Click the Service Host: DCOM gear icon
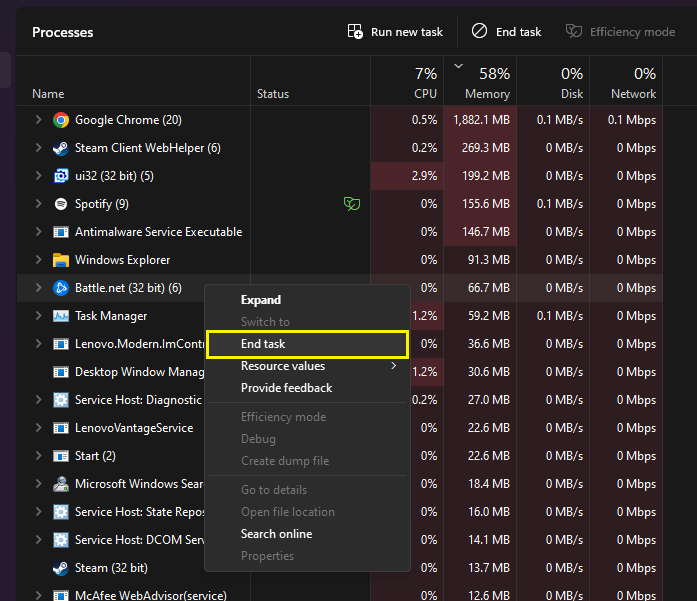The height and width of the screenshot is (601, 697). pyautogui.click(x=61, y=540)
